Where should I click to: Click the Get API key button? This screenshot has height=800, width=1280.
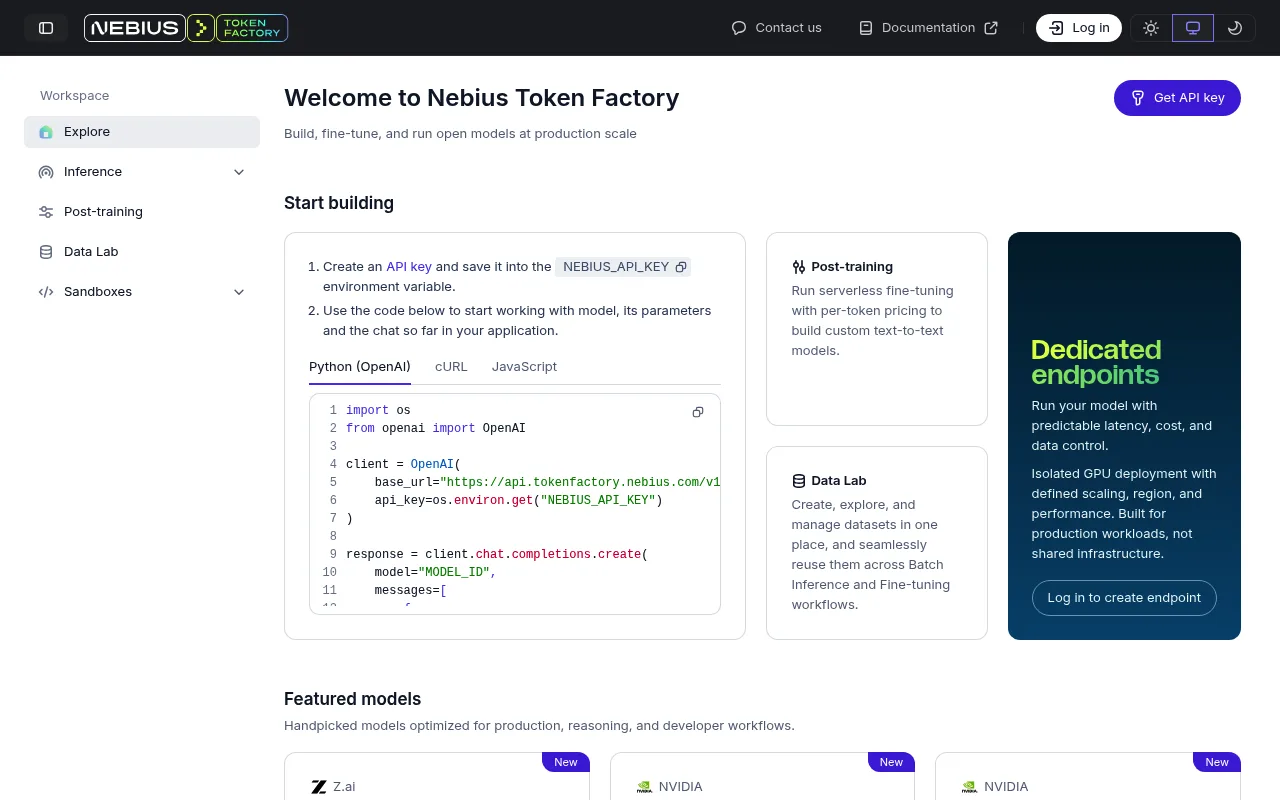click(1177, 98)
